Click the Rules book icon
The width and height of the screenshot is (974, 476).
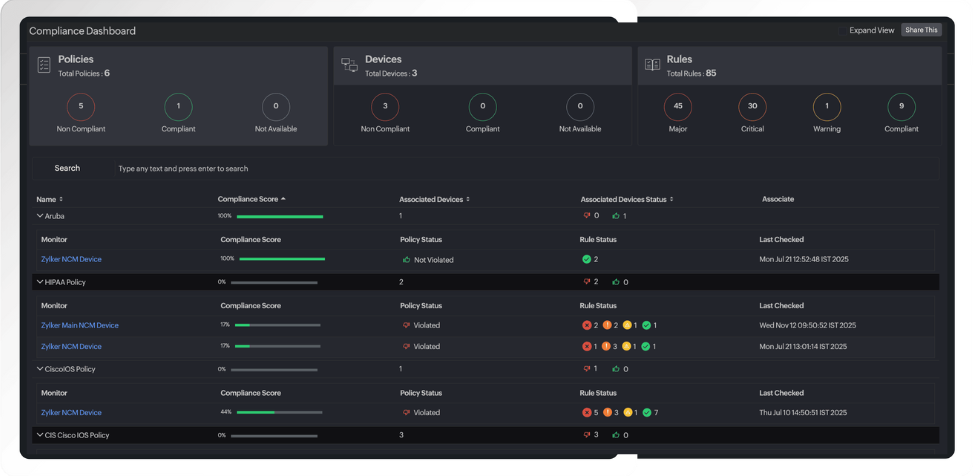coord(652,65)
